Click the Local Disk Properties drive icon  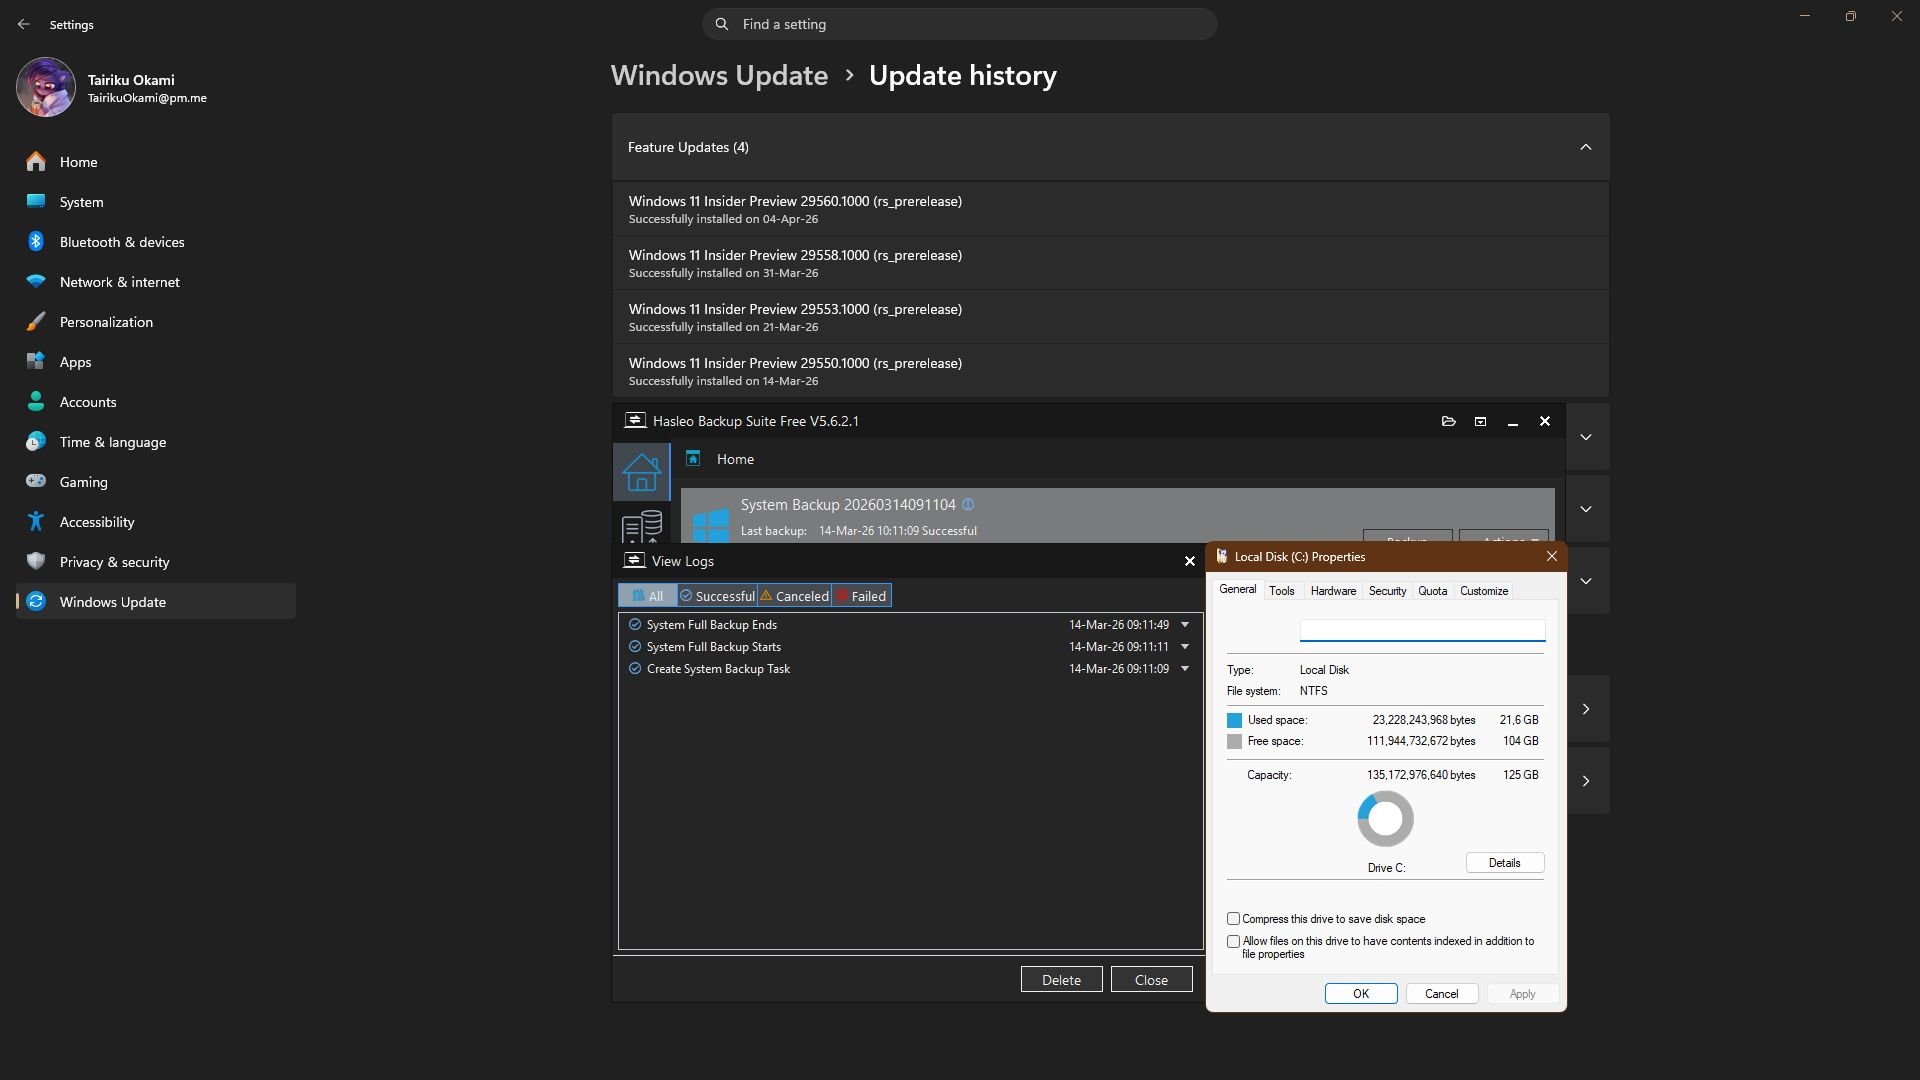(x=1222, y=557)
